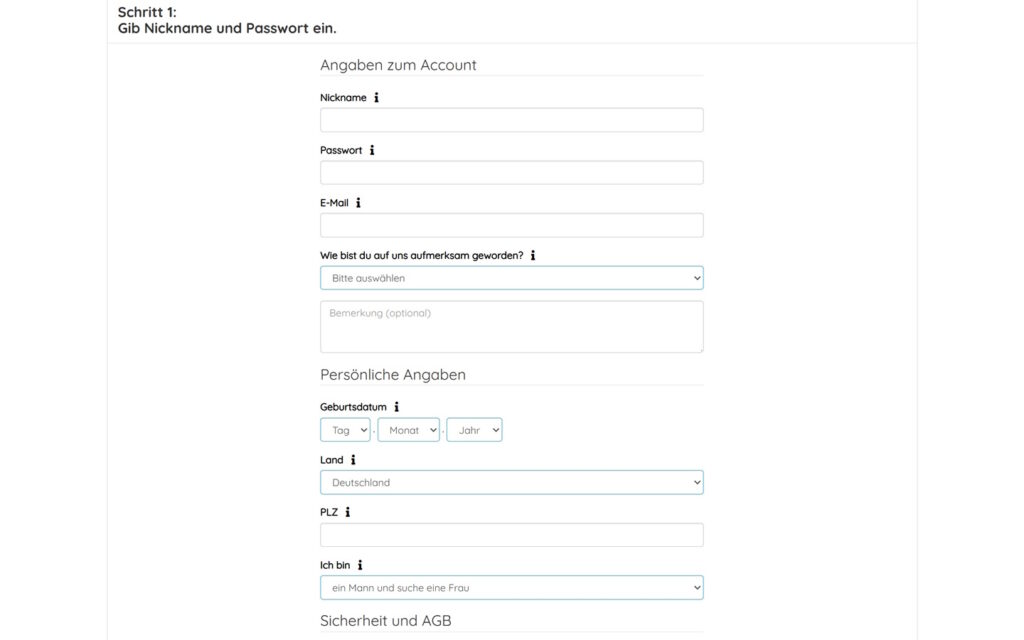Click the info icon beside PLZ
The height and width of the screenshot is (640, 1024).
pos(347,512)
